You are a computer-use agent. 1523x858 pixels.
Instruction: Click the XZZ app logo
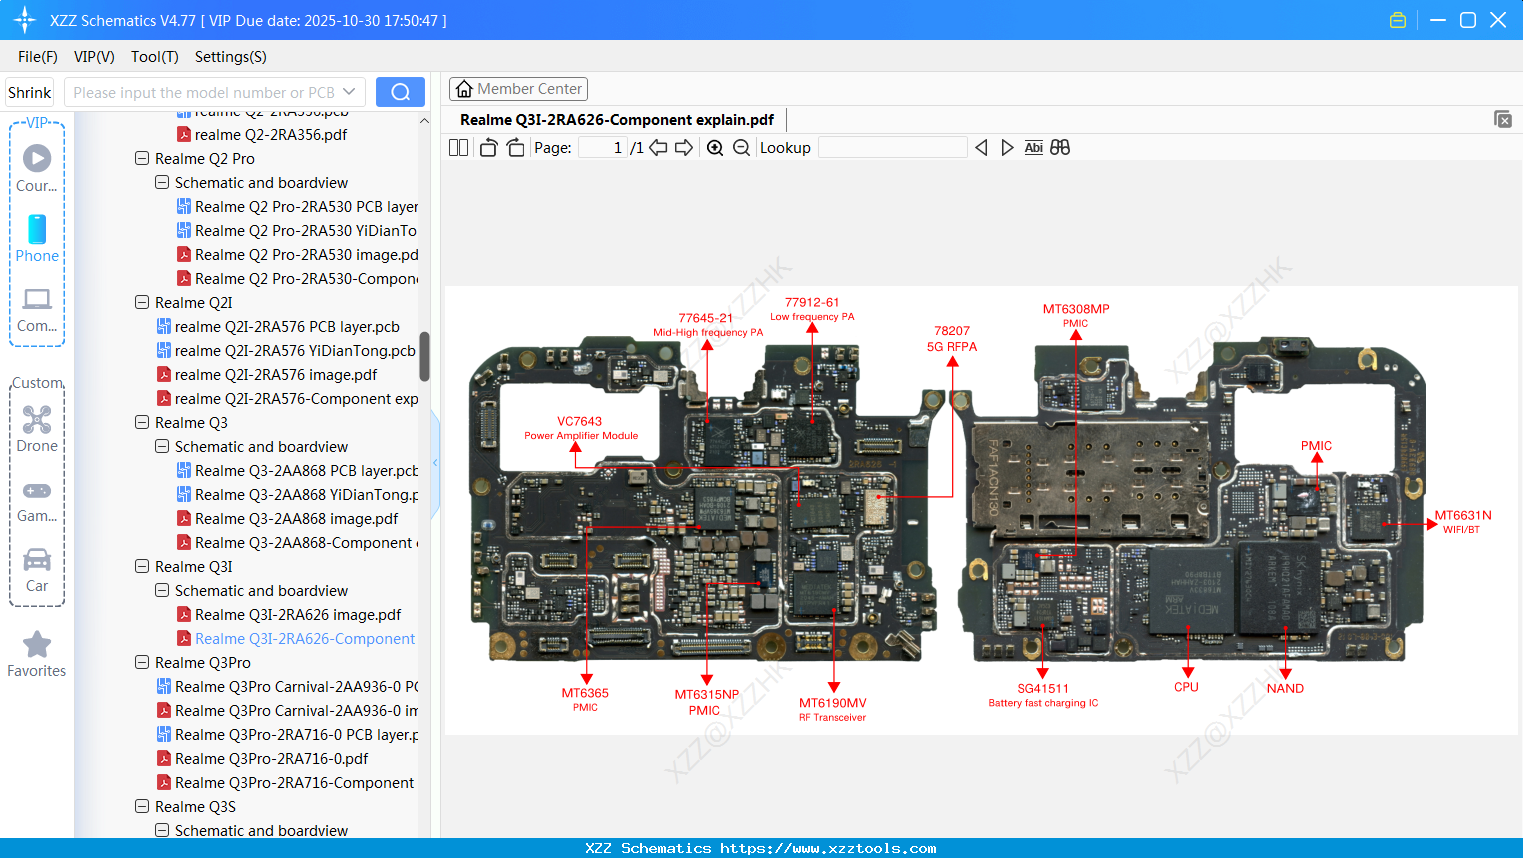point(25,20)
